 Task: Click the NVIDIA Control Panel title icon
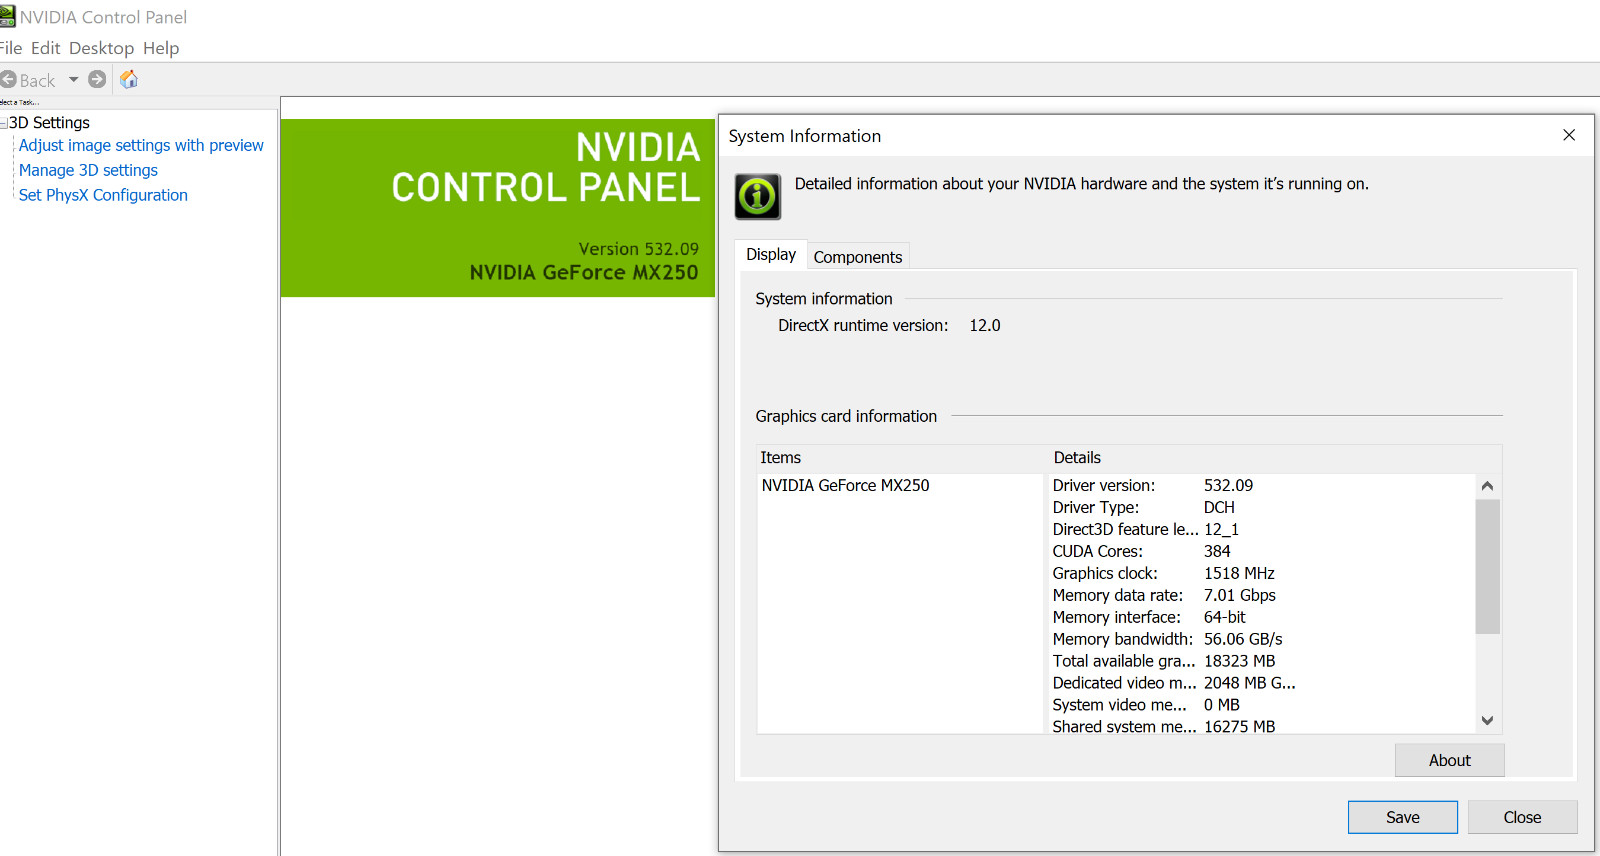(7, 16)
